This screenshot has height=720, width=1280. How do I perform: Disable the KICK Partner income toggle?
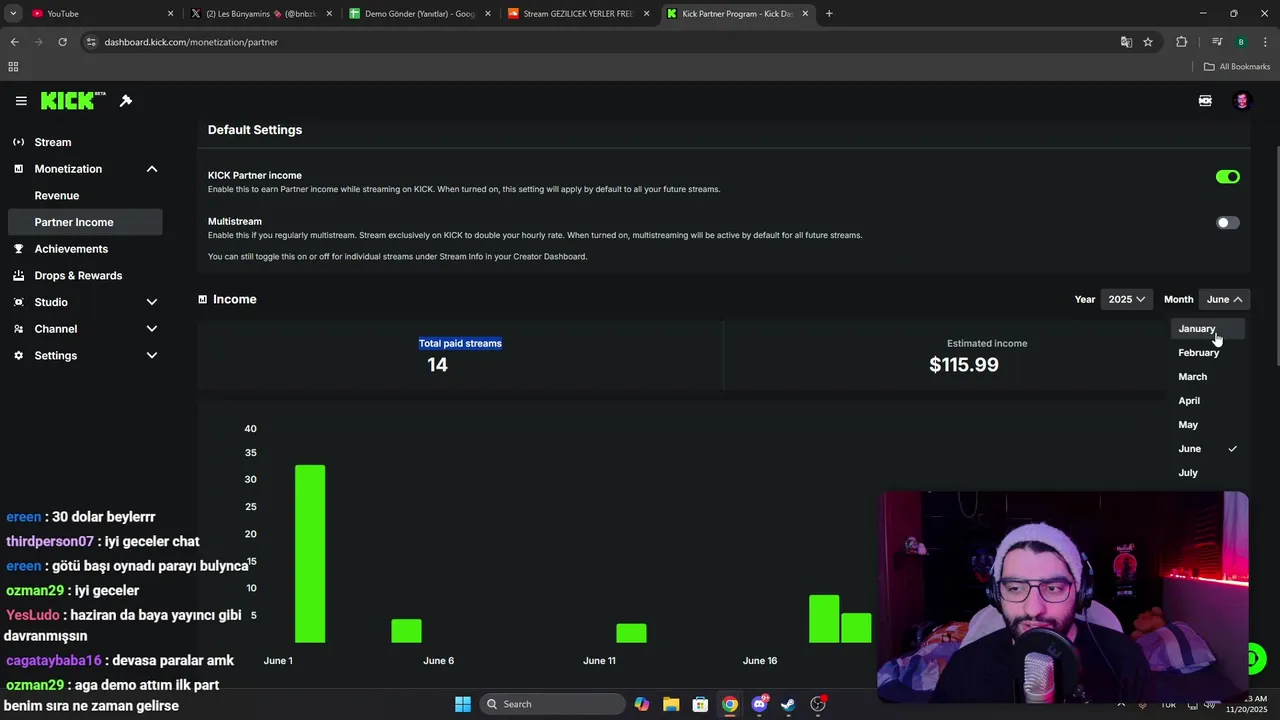coord(1227,177)
